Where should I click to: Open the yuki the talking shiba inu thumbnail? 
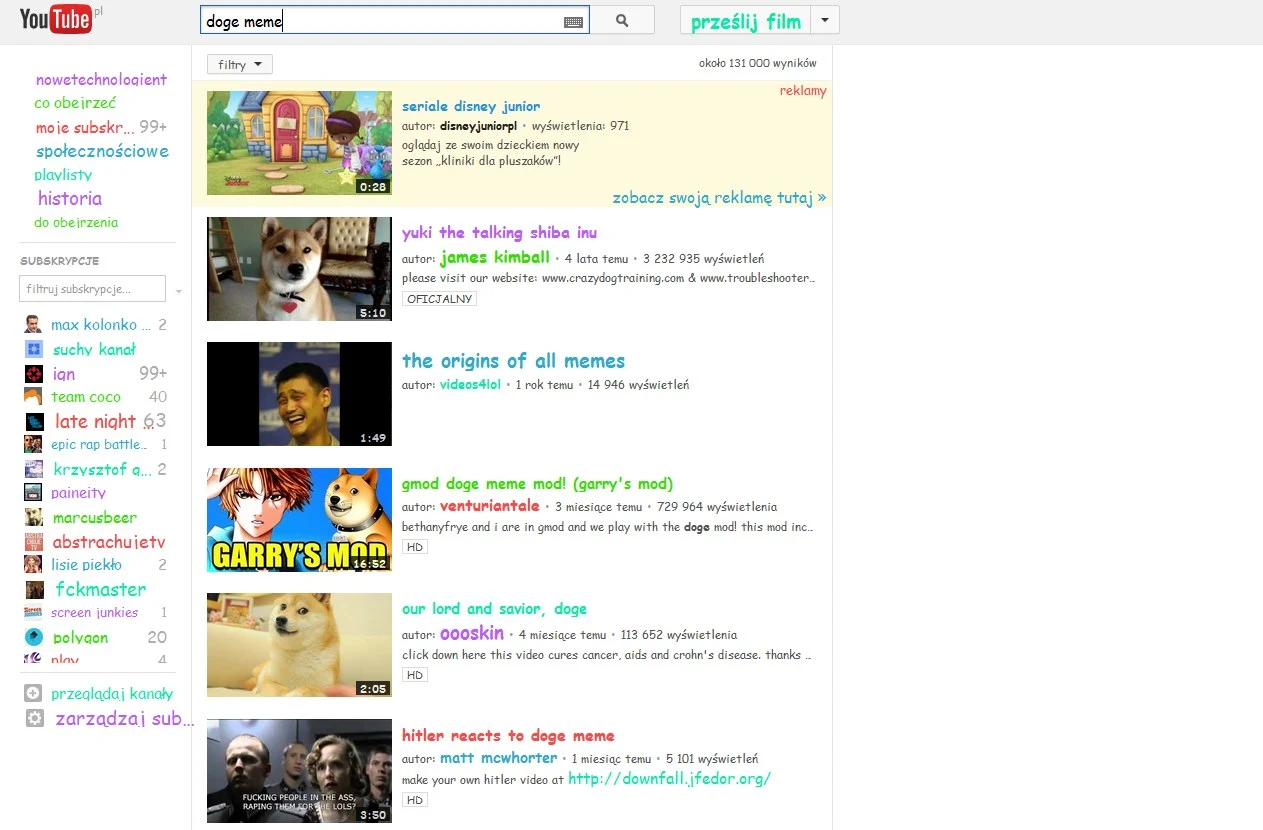tap(298, 268)
